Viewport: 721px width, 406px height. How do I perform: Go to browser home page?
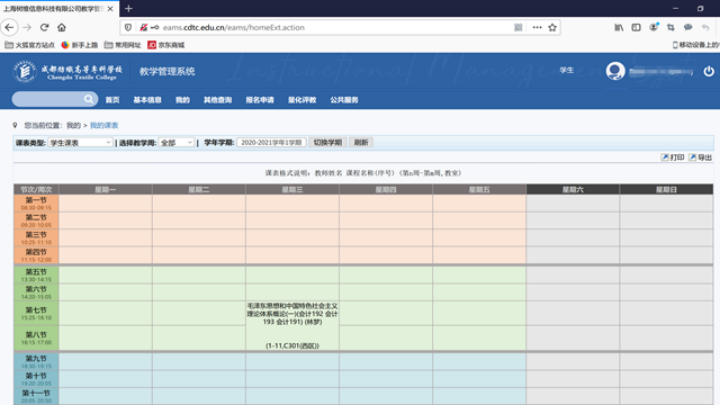coord(62,27)
